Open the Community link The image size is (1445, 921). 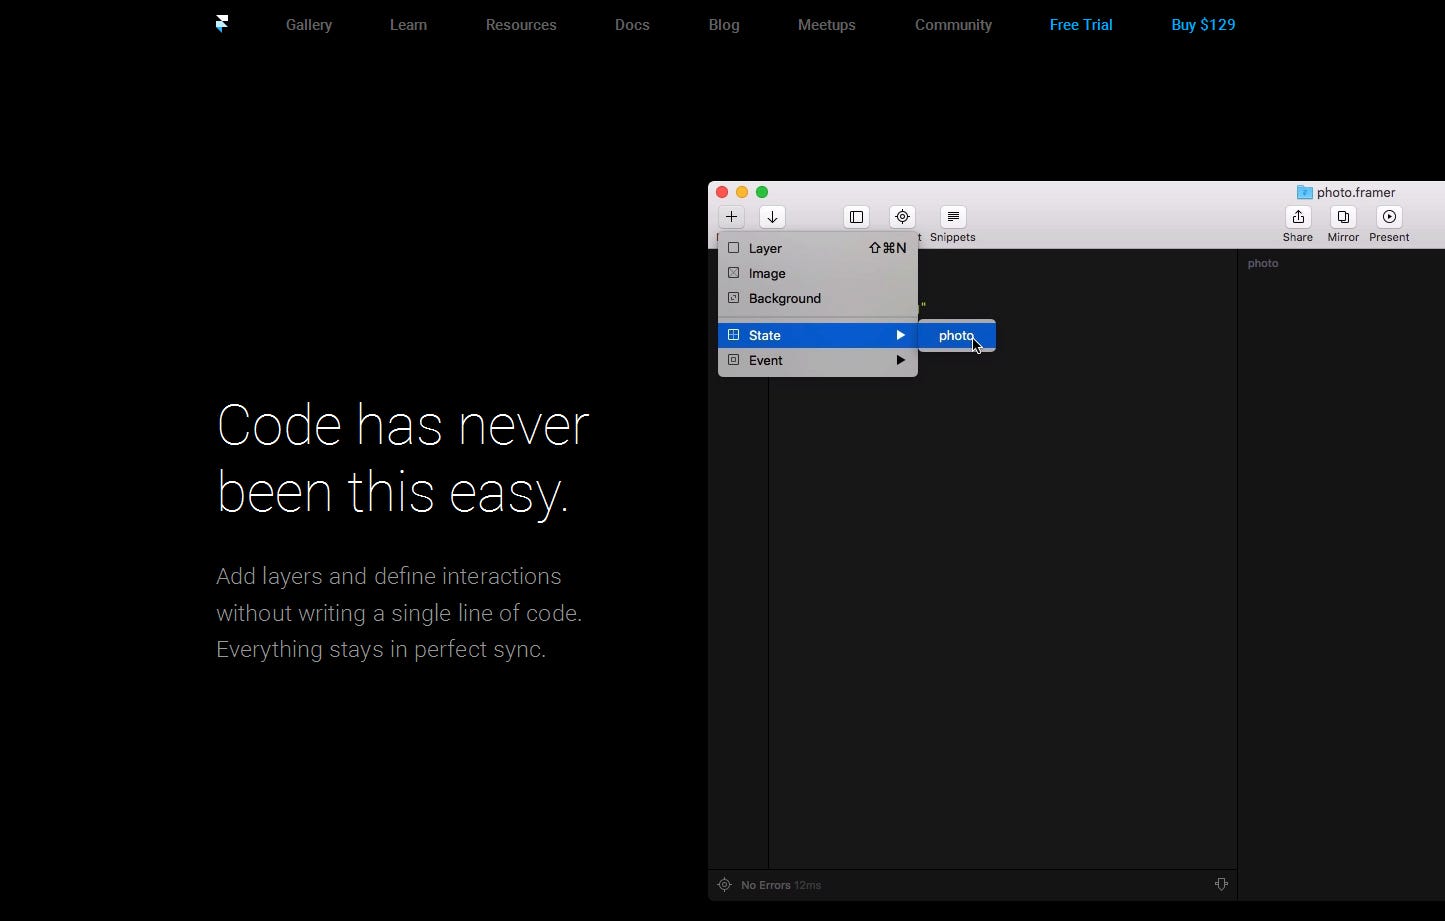[953, 25]
